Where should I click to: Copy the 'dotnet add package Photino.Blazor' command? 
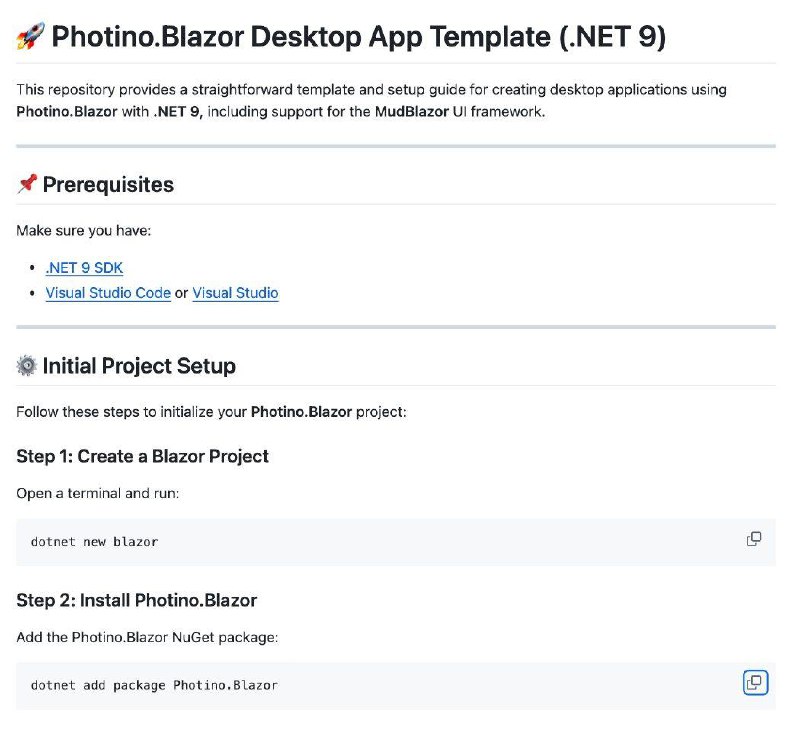[x=755, y=683]
